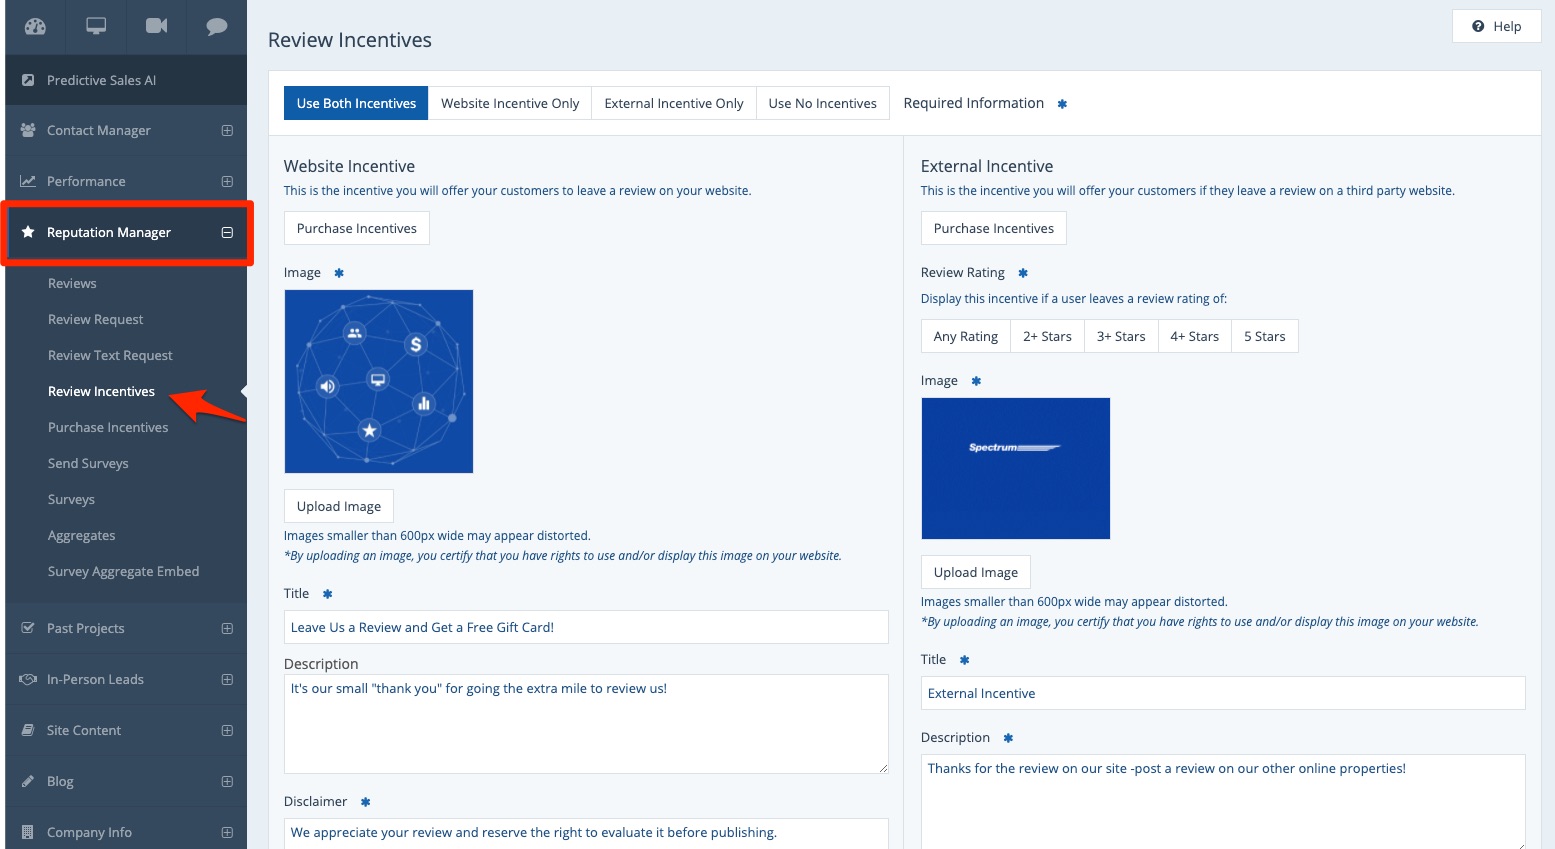Expand the Performance sidebar section

pyautogui.click(x=227, y=182)
